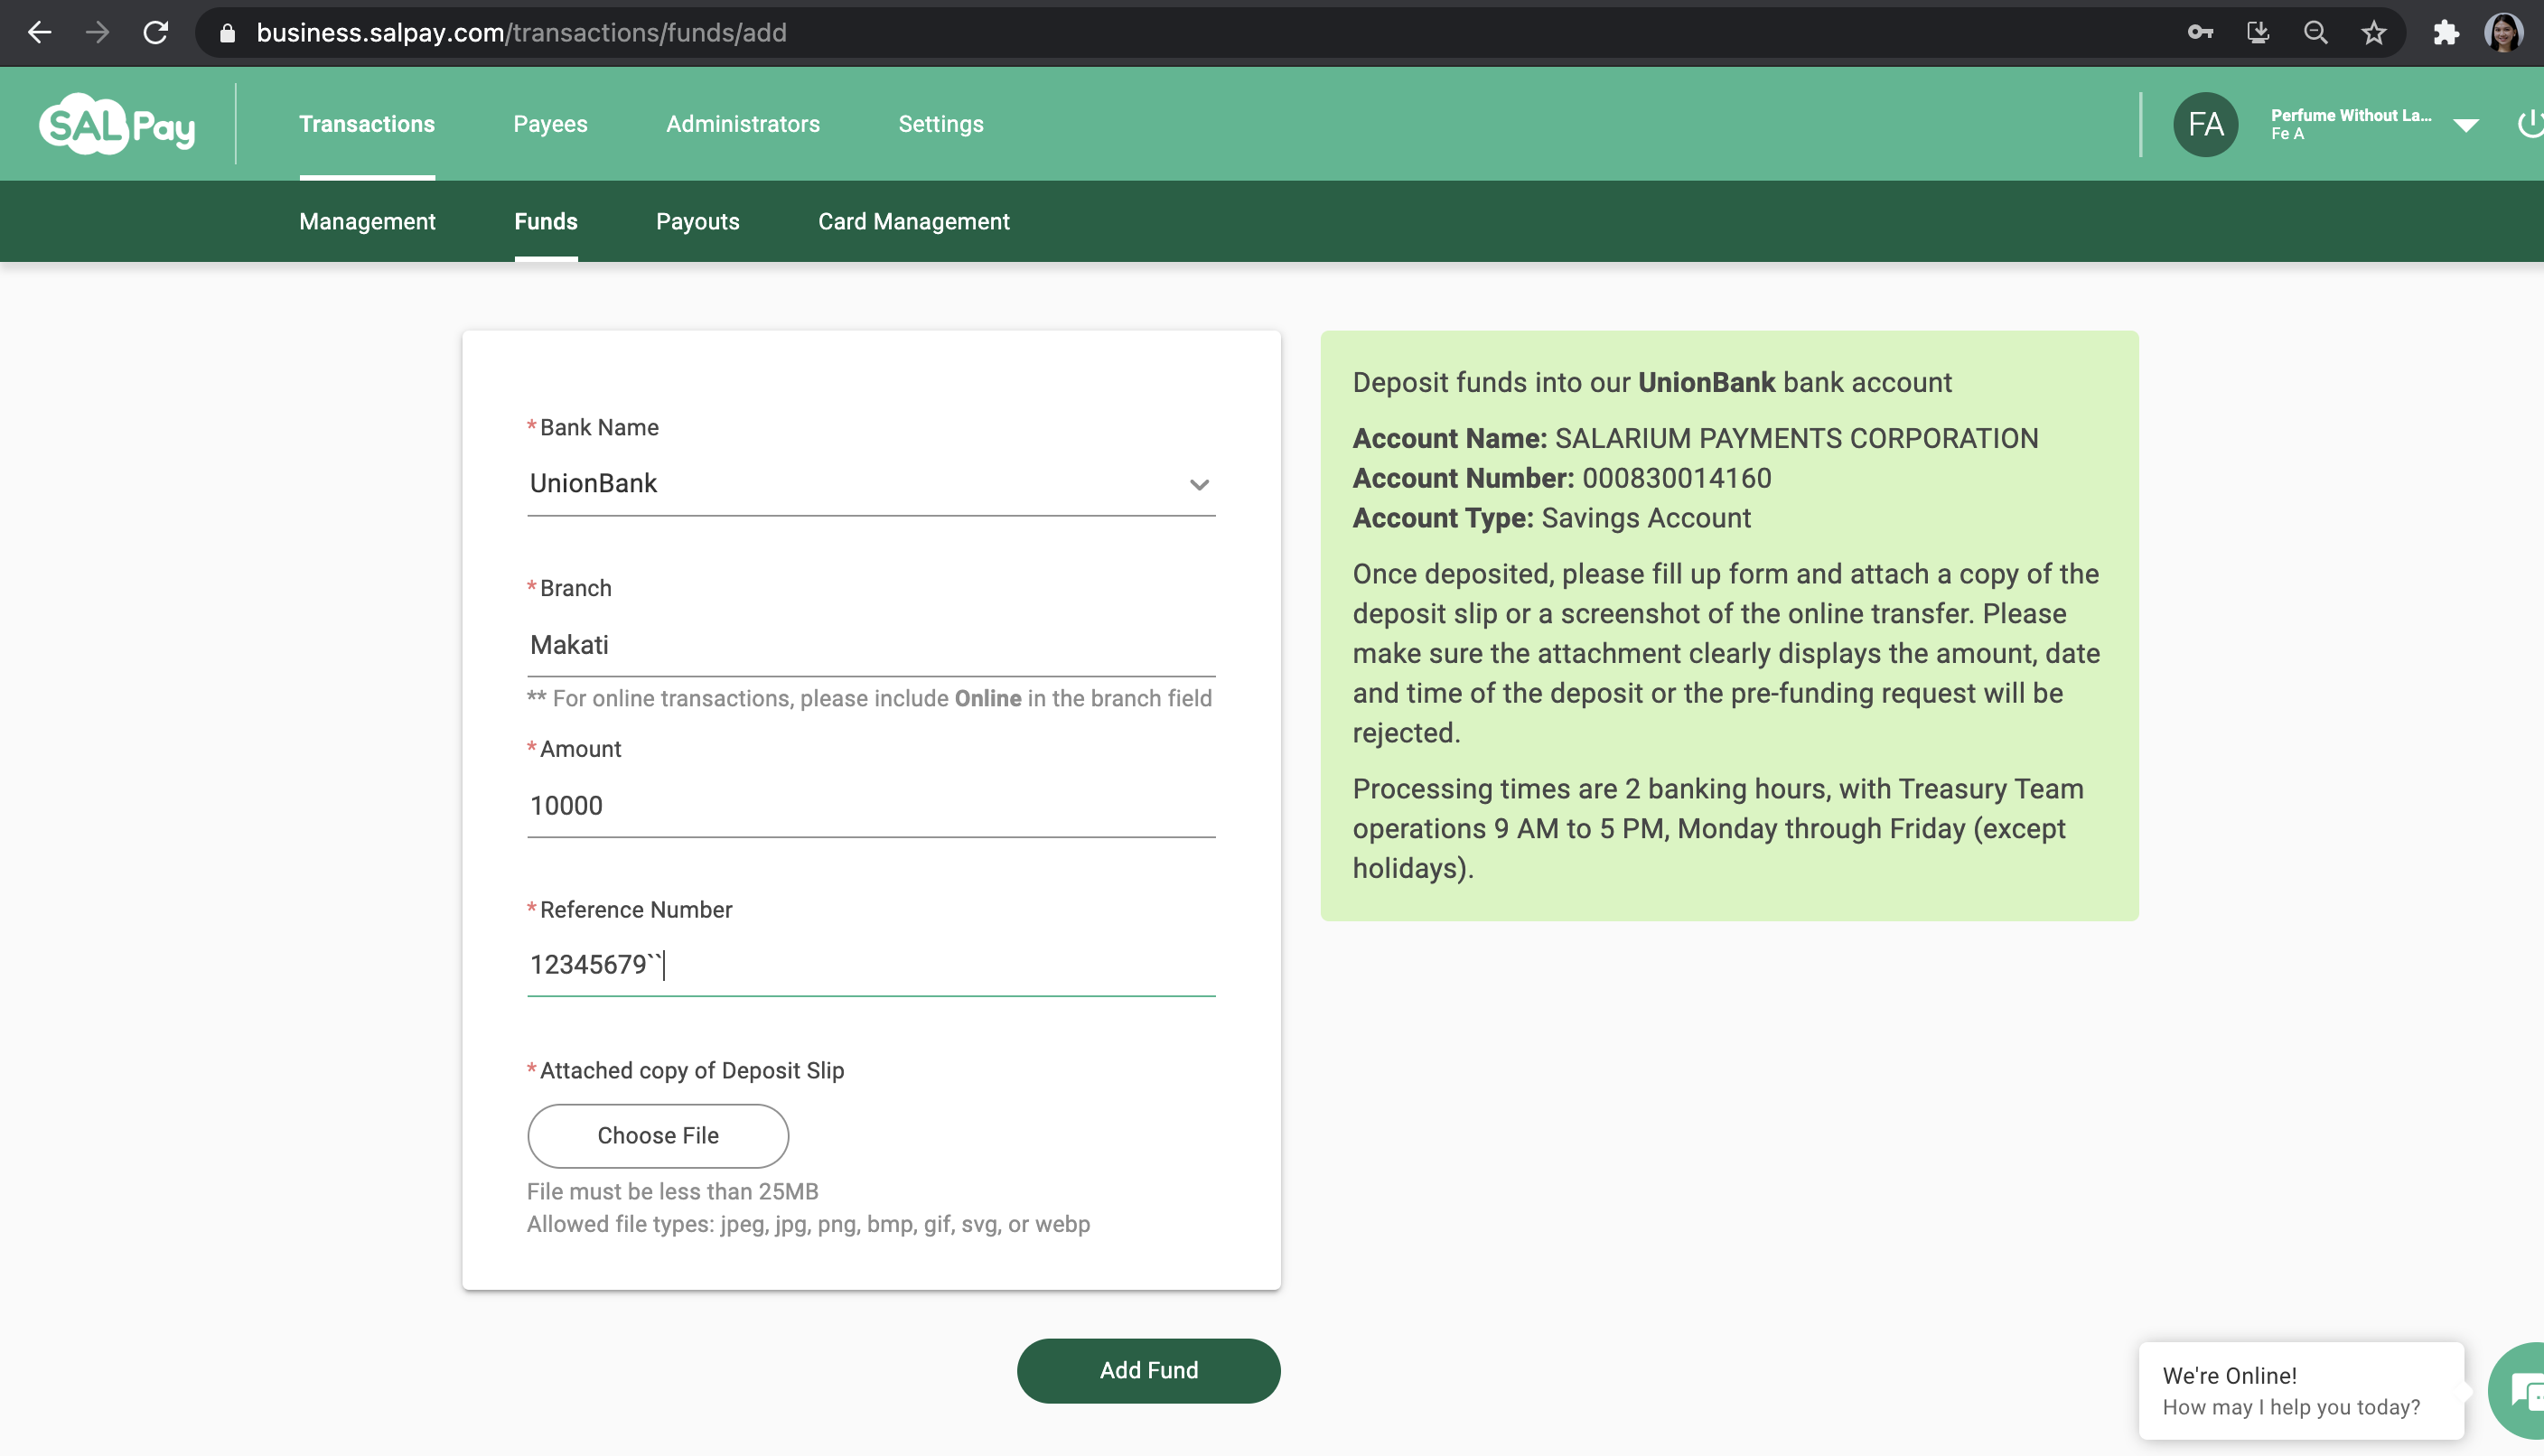Open the Payees menu
The width and height of the screenshot is (2544, 1456).
point(550,124)
